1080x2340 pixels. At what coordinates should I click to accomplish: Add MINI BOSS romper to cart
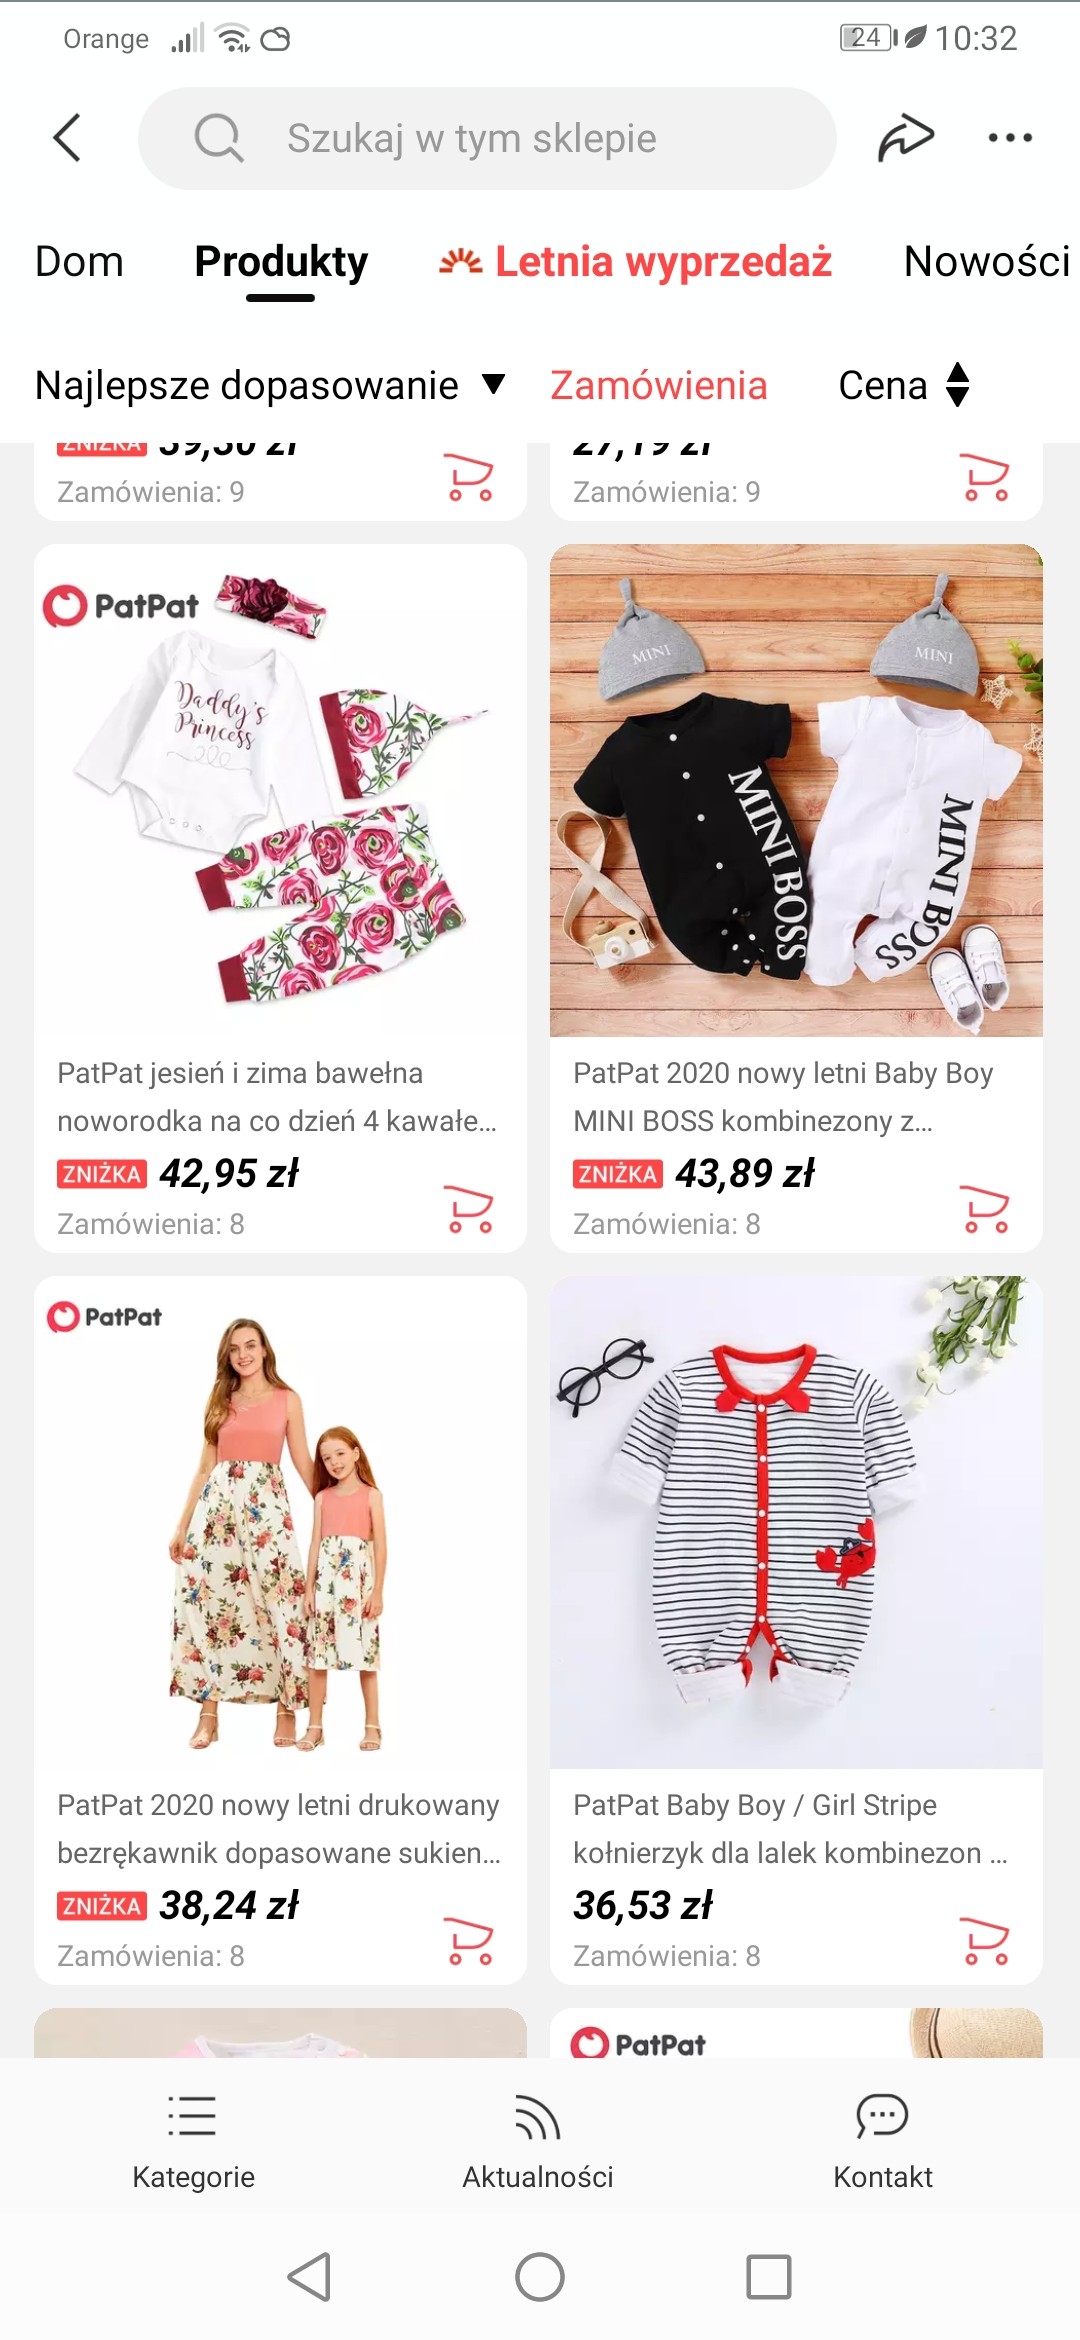[x=986, y=1209]
